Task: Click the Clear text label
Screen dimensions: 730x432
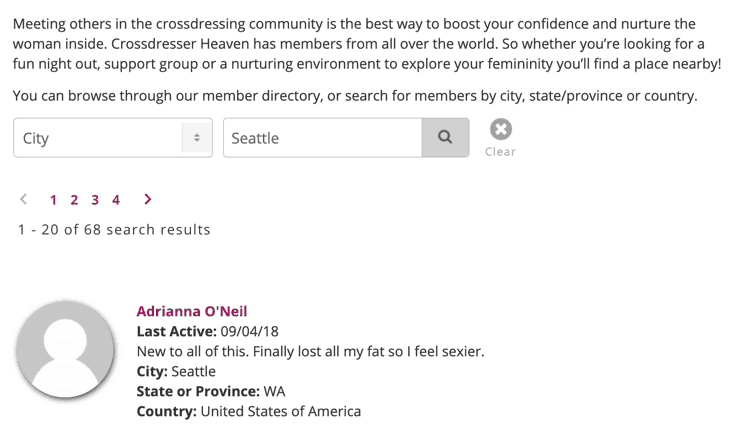Action: 500,152
